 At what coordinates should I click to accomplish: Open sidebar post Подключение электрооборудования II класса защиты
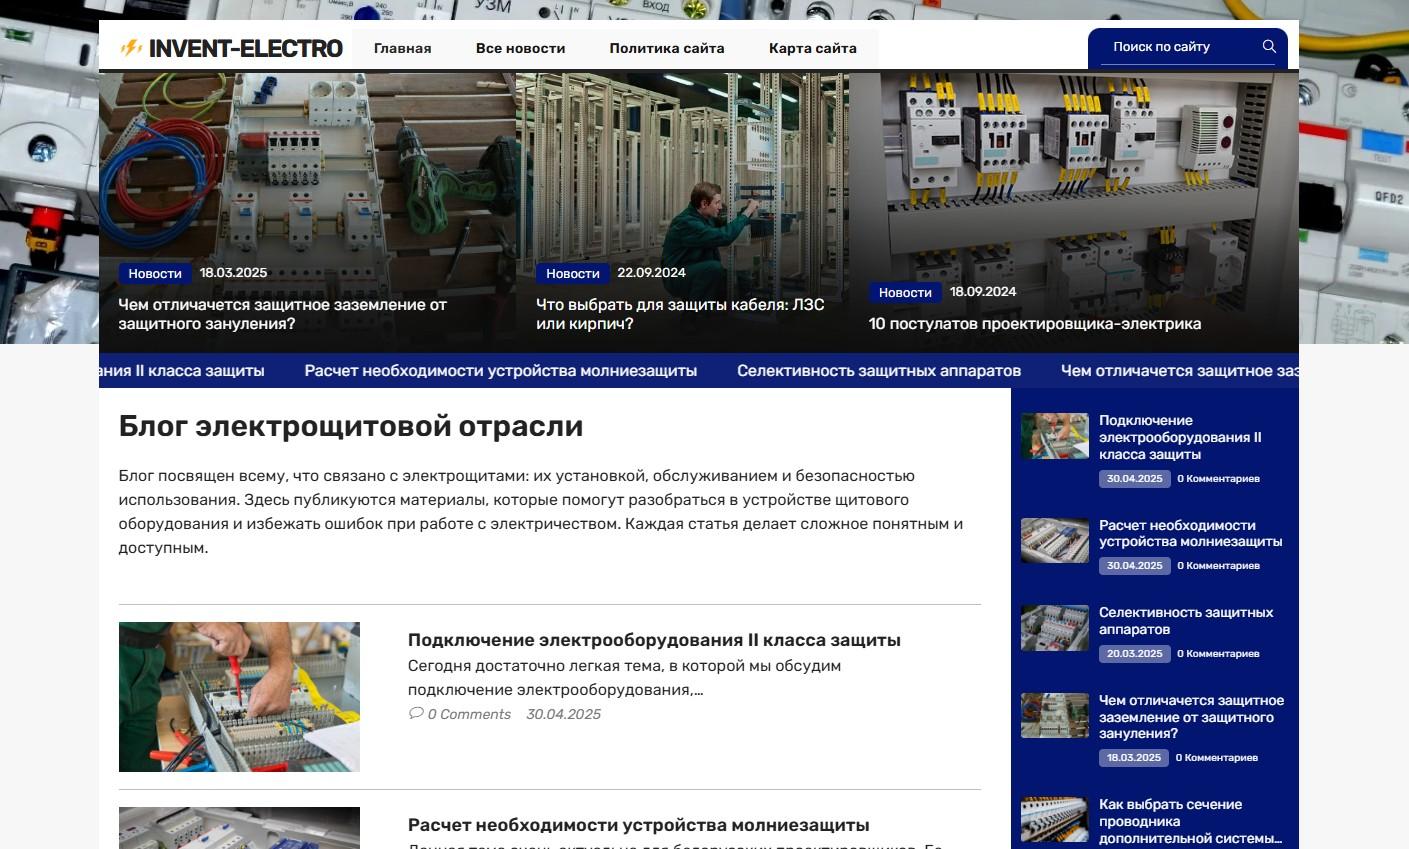pyautogui.click(x=1180, y=437)
